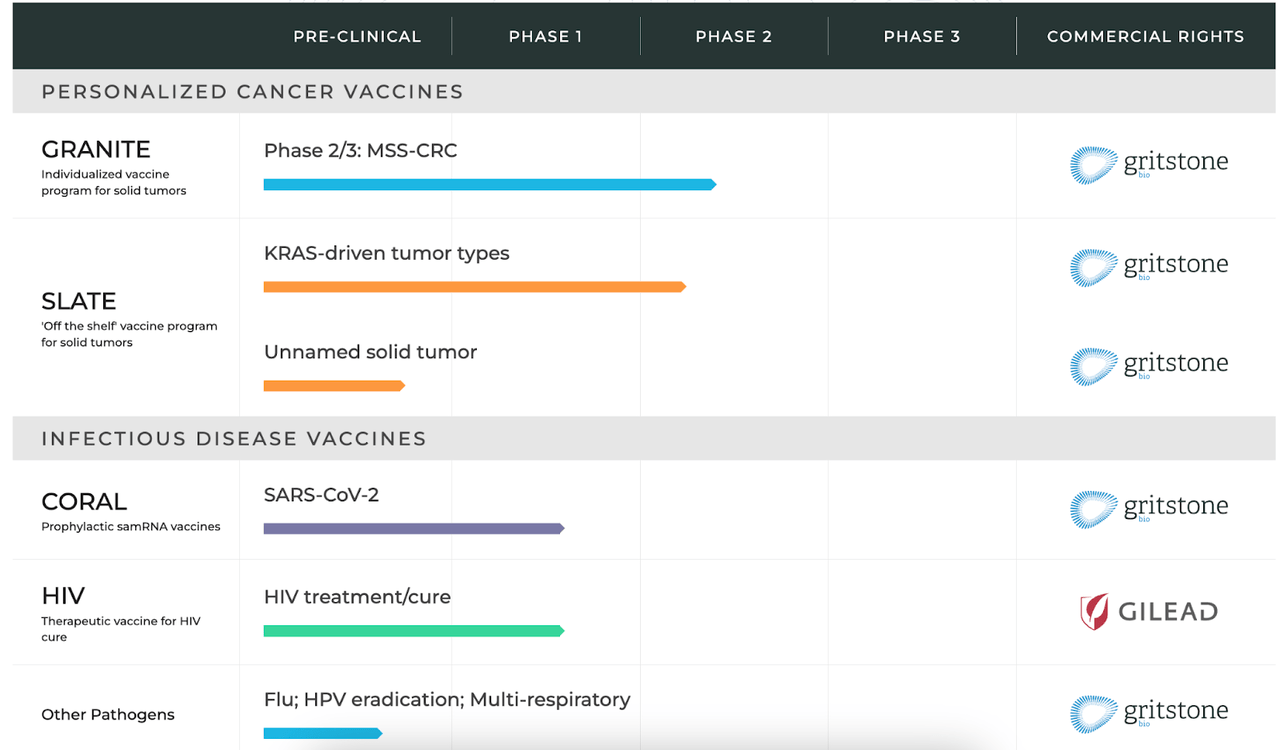Click the purple SARS-CoV-2 progress bar
The image size is (1280, 750).
[x=414, y=528]
